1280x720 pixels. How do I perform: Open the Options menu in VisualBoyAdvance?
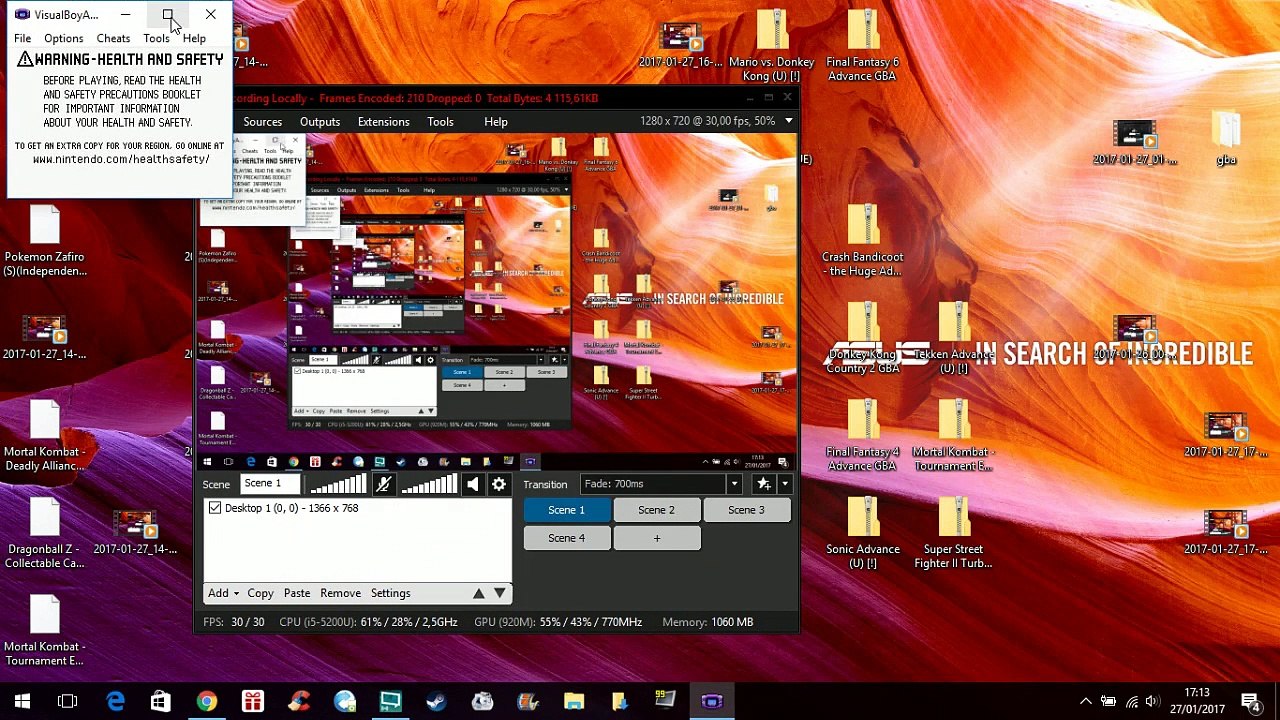[x=63, y=38]
